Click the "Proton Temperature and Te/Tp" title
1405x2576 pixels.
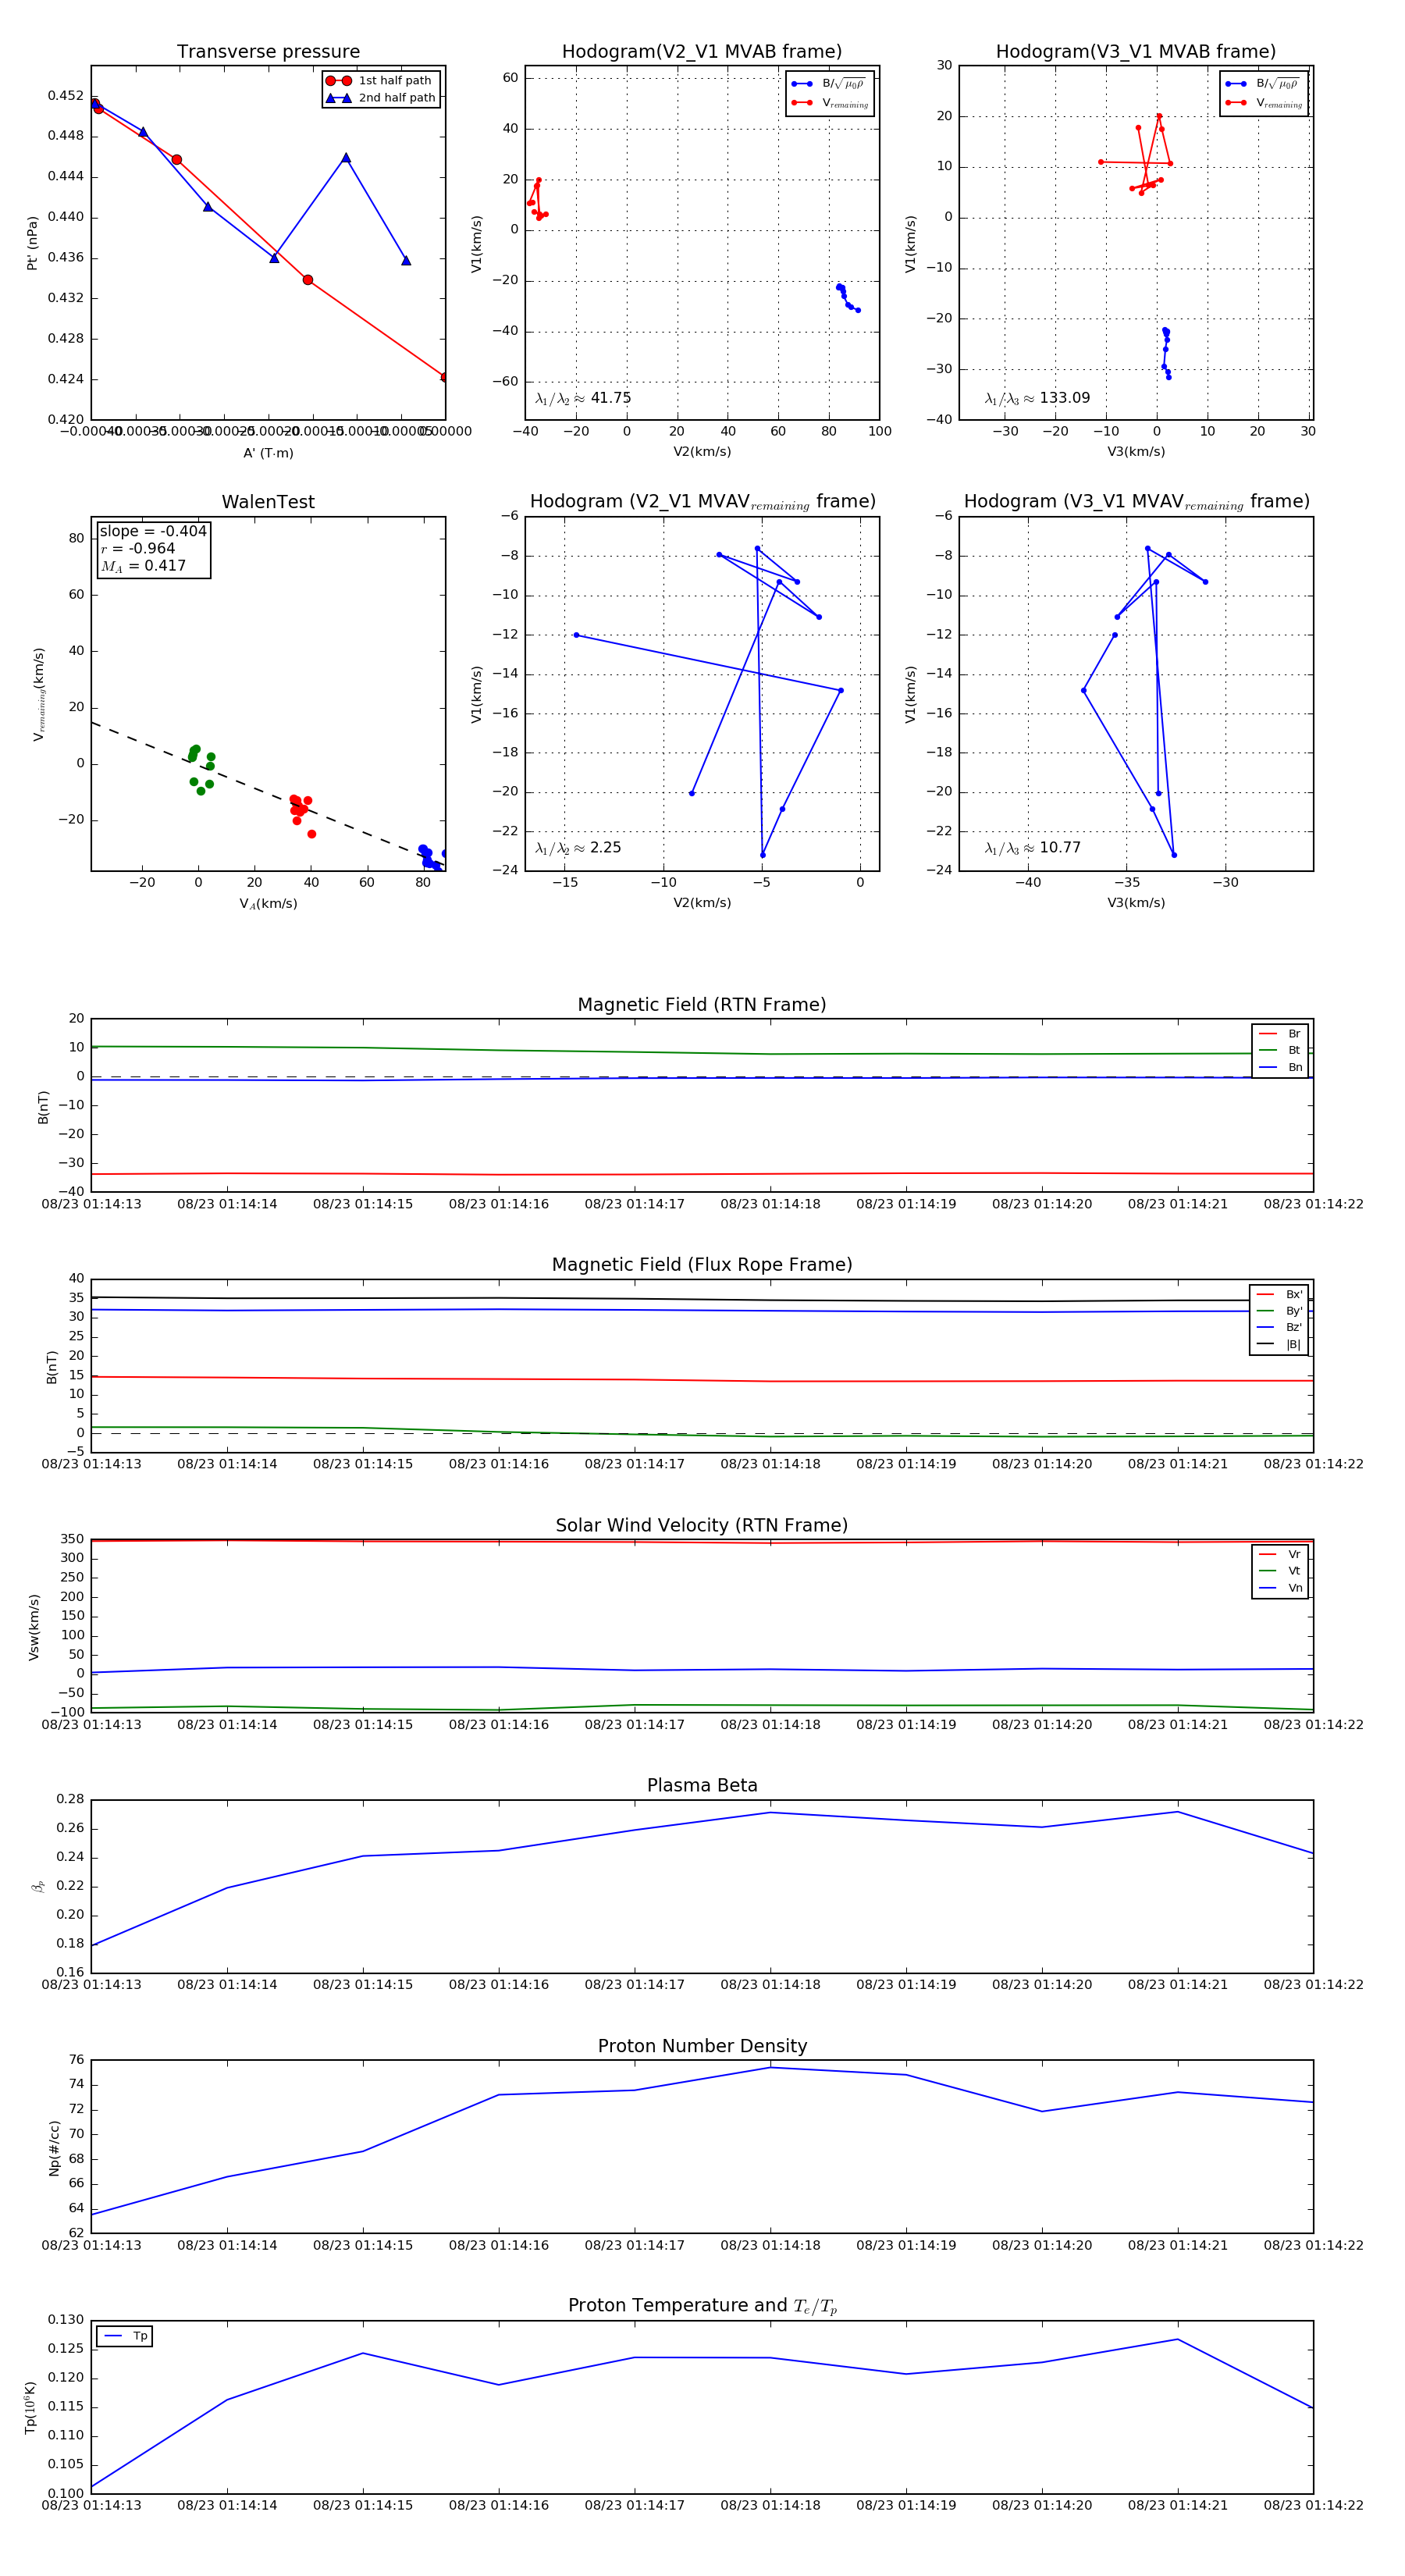click(x=702, y=2306)
